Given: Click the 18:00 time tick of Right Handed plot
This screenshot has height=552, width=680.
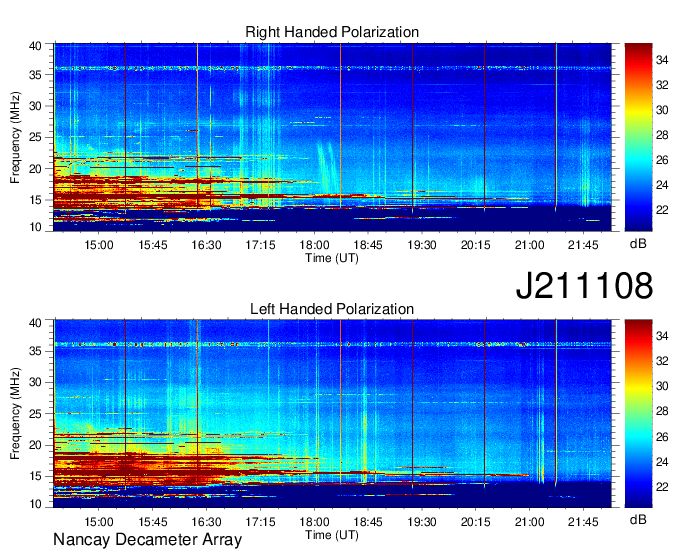Looking at the screenshot, I should coord(314,245).
